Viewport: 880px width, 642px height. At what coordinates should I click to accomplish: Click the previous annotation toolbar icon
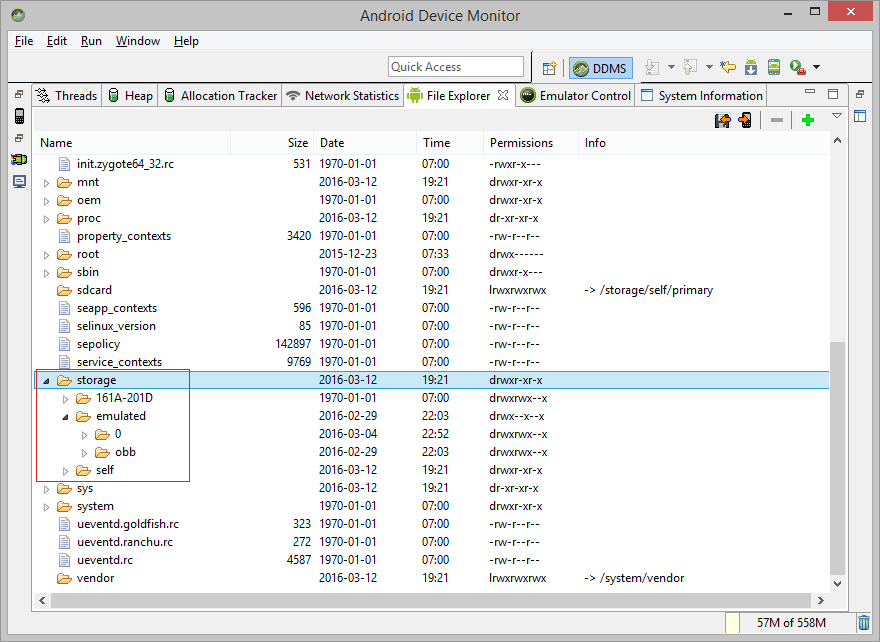690,67
